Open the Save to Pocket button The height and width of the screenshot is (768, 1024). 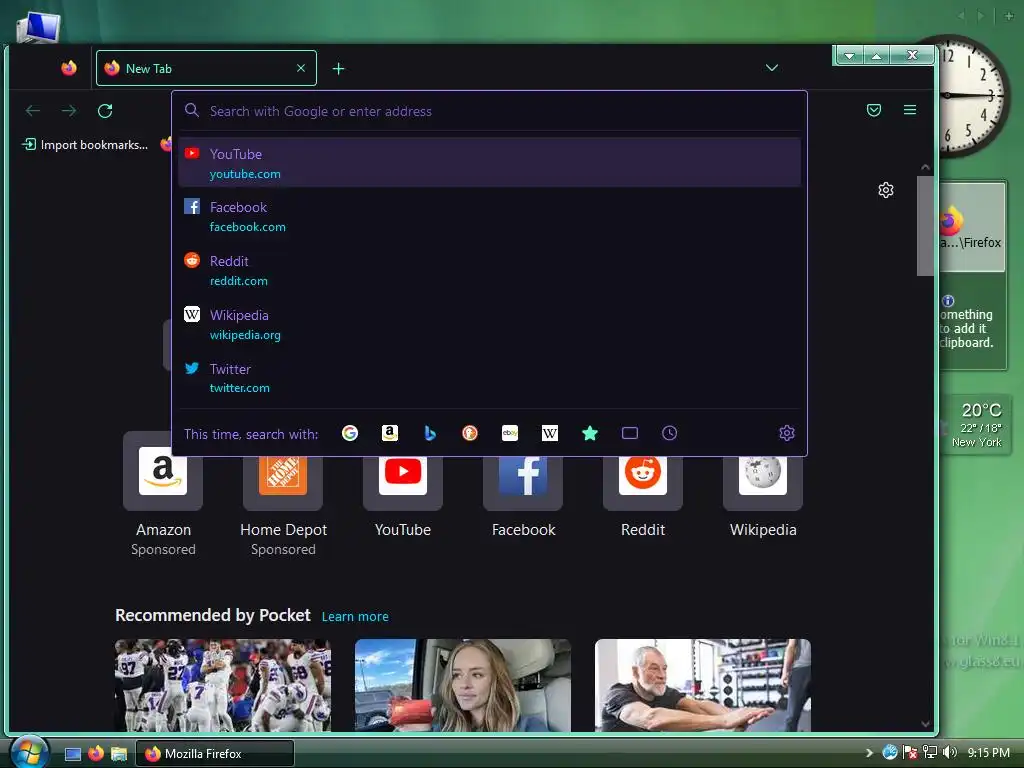click(x=874, y=110)
